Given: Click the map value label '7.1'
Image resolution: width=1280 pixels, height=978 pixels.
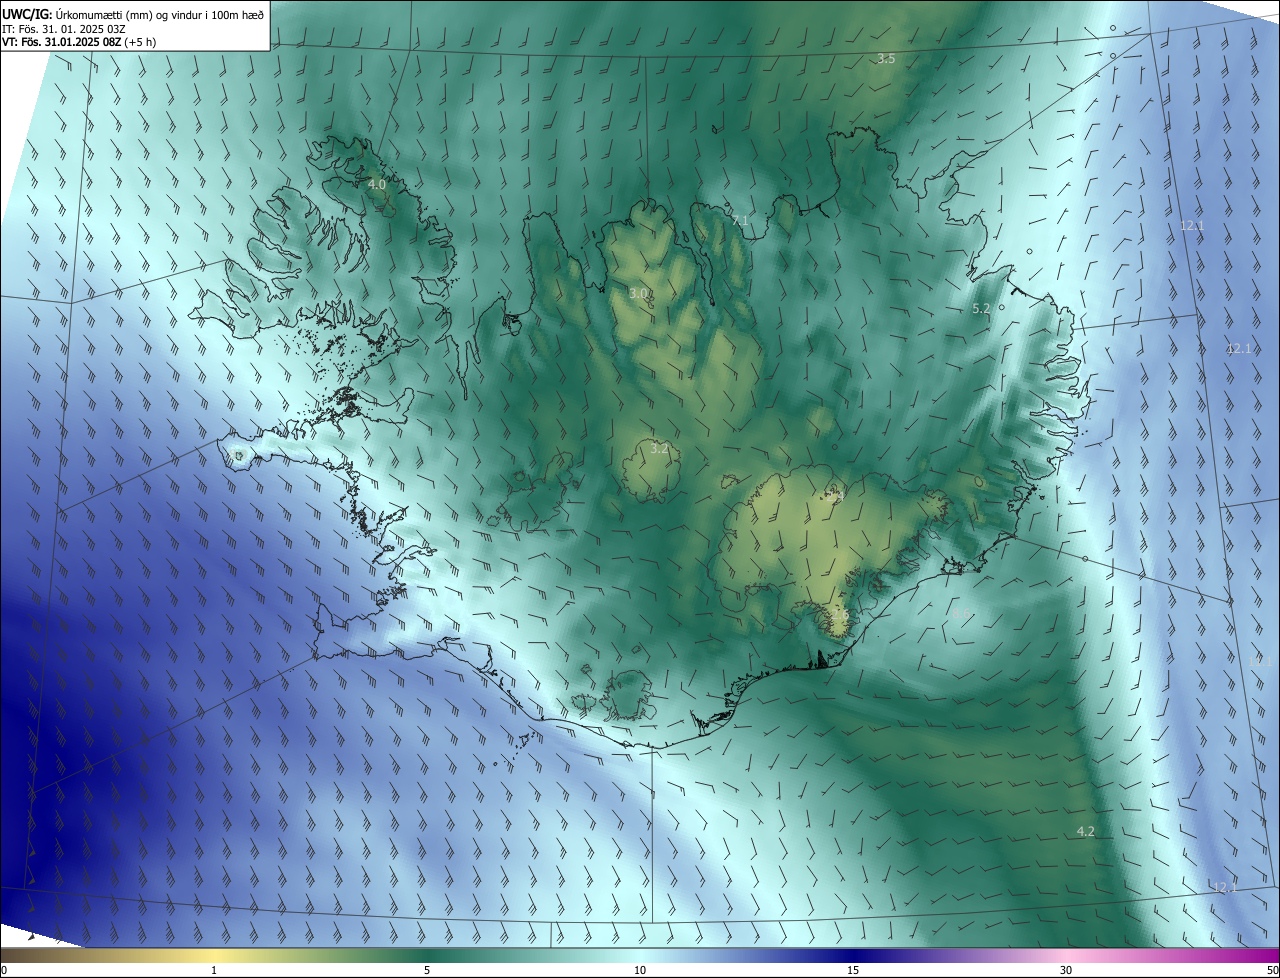Looking at the screenshot, I should click(x=740, y=220).
